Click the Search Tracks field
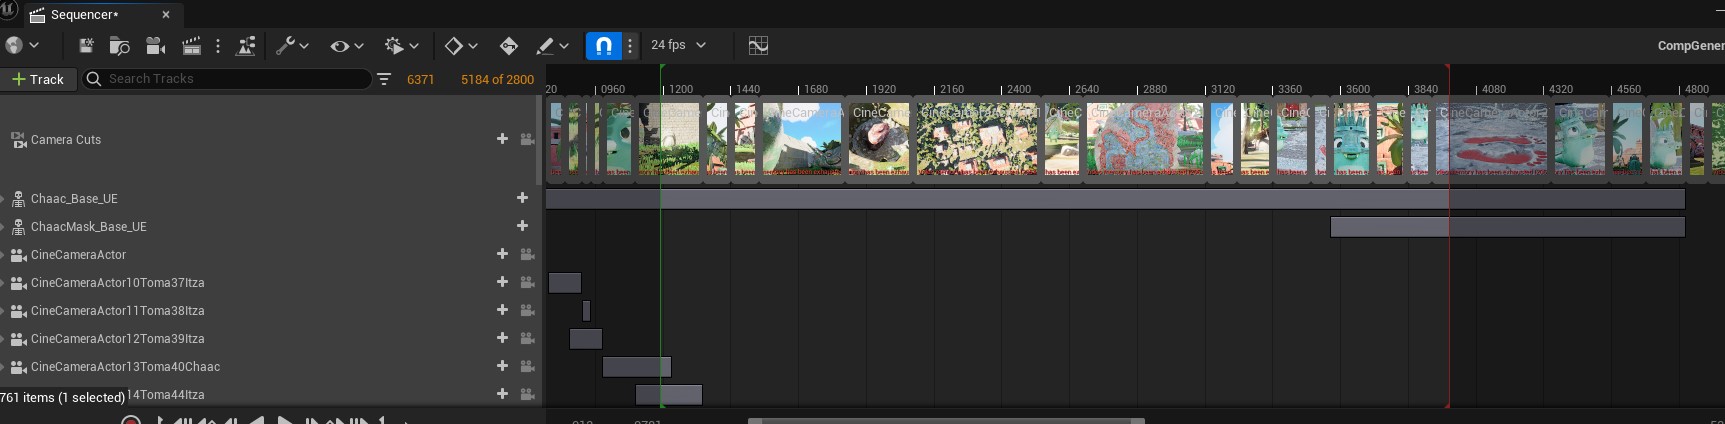 (226, 79)
